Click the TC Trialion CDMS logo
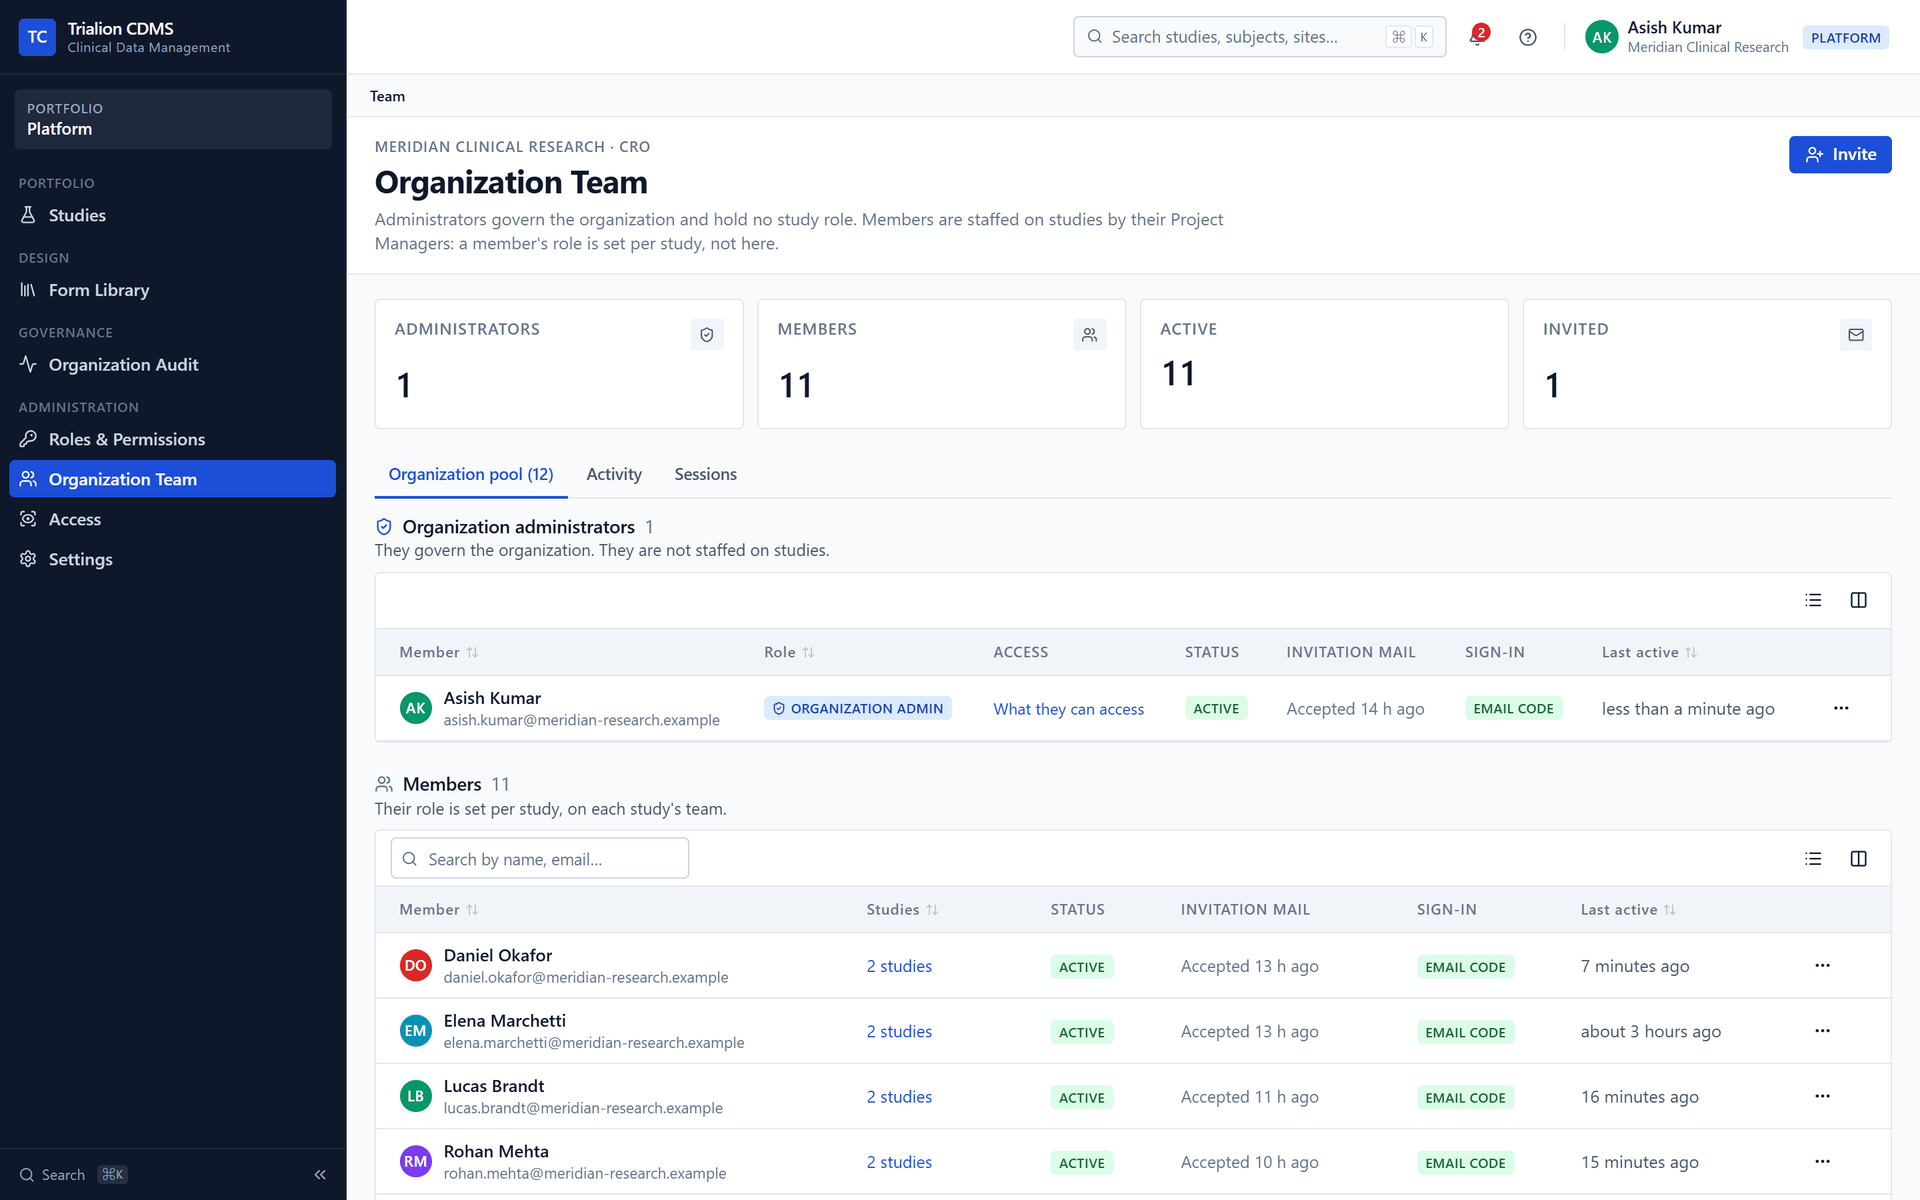 [x=37, y=37]
